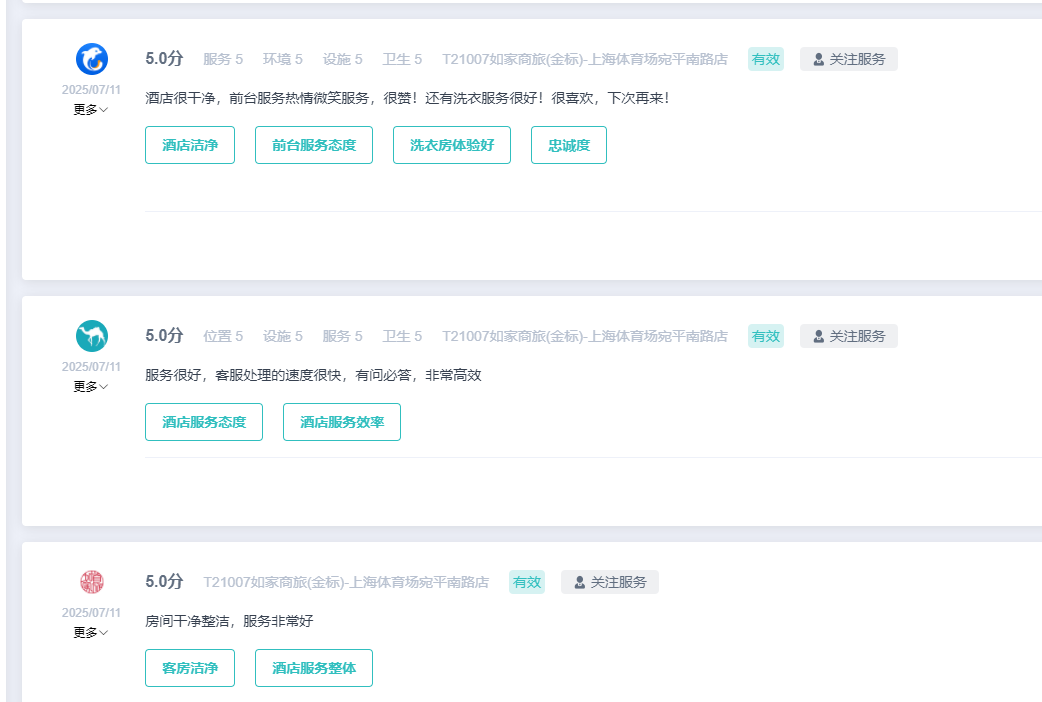
Task: Click the blue dolphin Ctrip source icon
Action: (91, 59)
